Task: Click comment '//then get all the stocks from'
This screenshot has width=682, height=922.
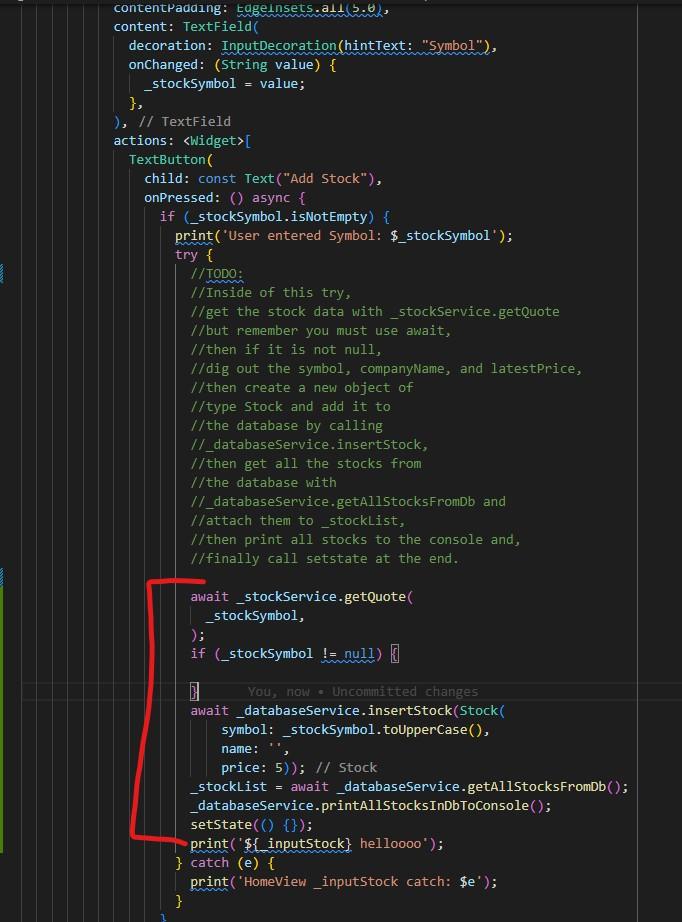Action: pyautogui.click(x=306, y=463)
